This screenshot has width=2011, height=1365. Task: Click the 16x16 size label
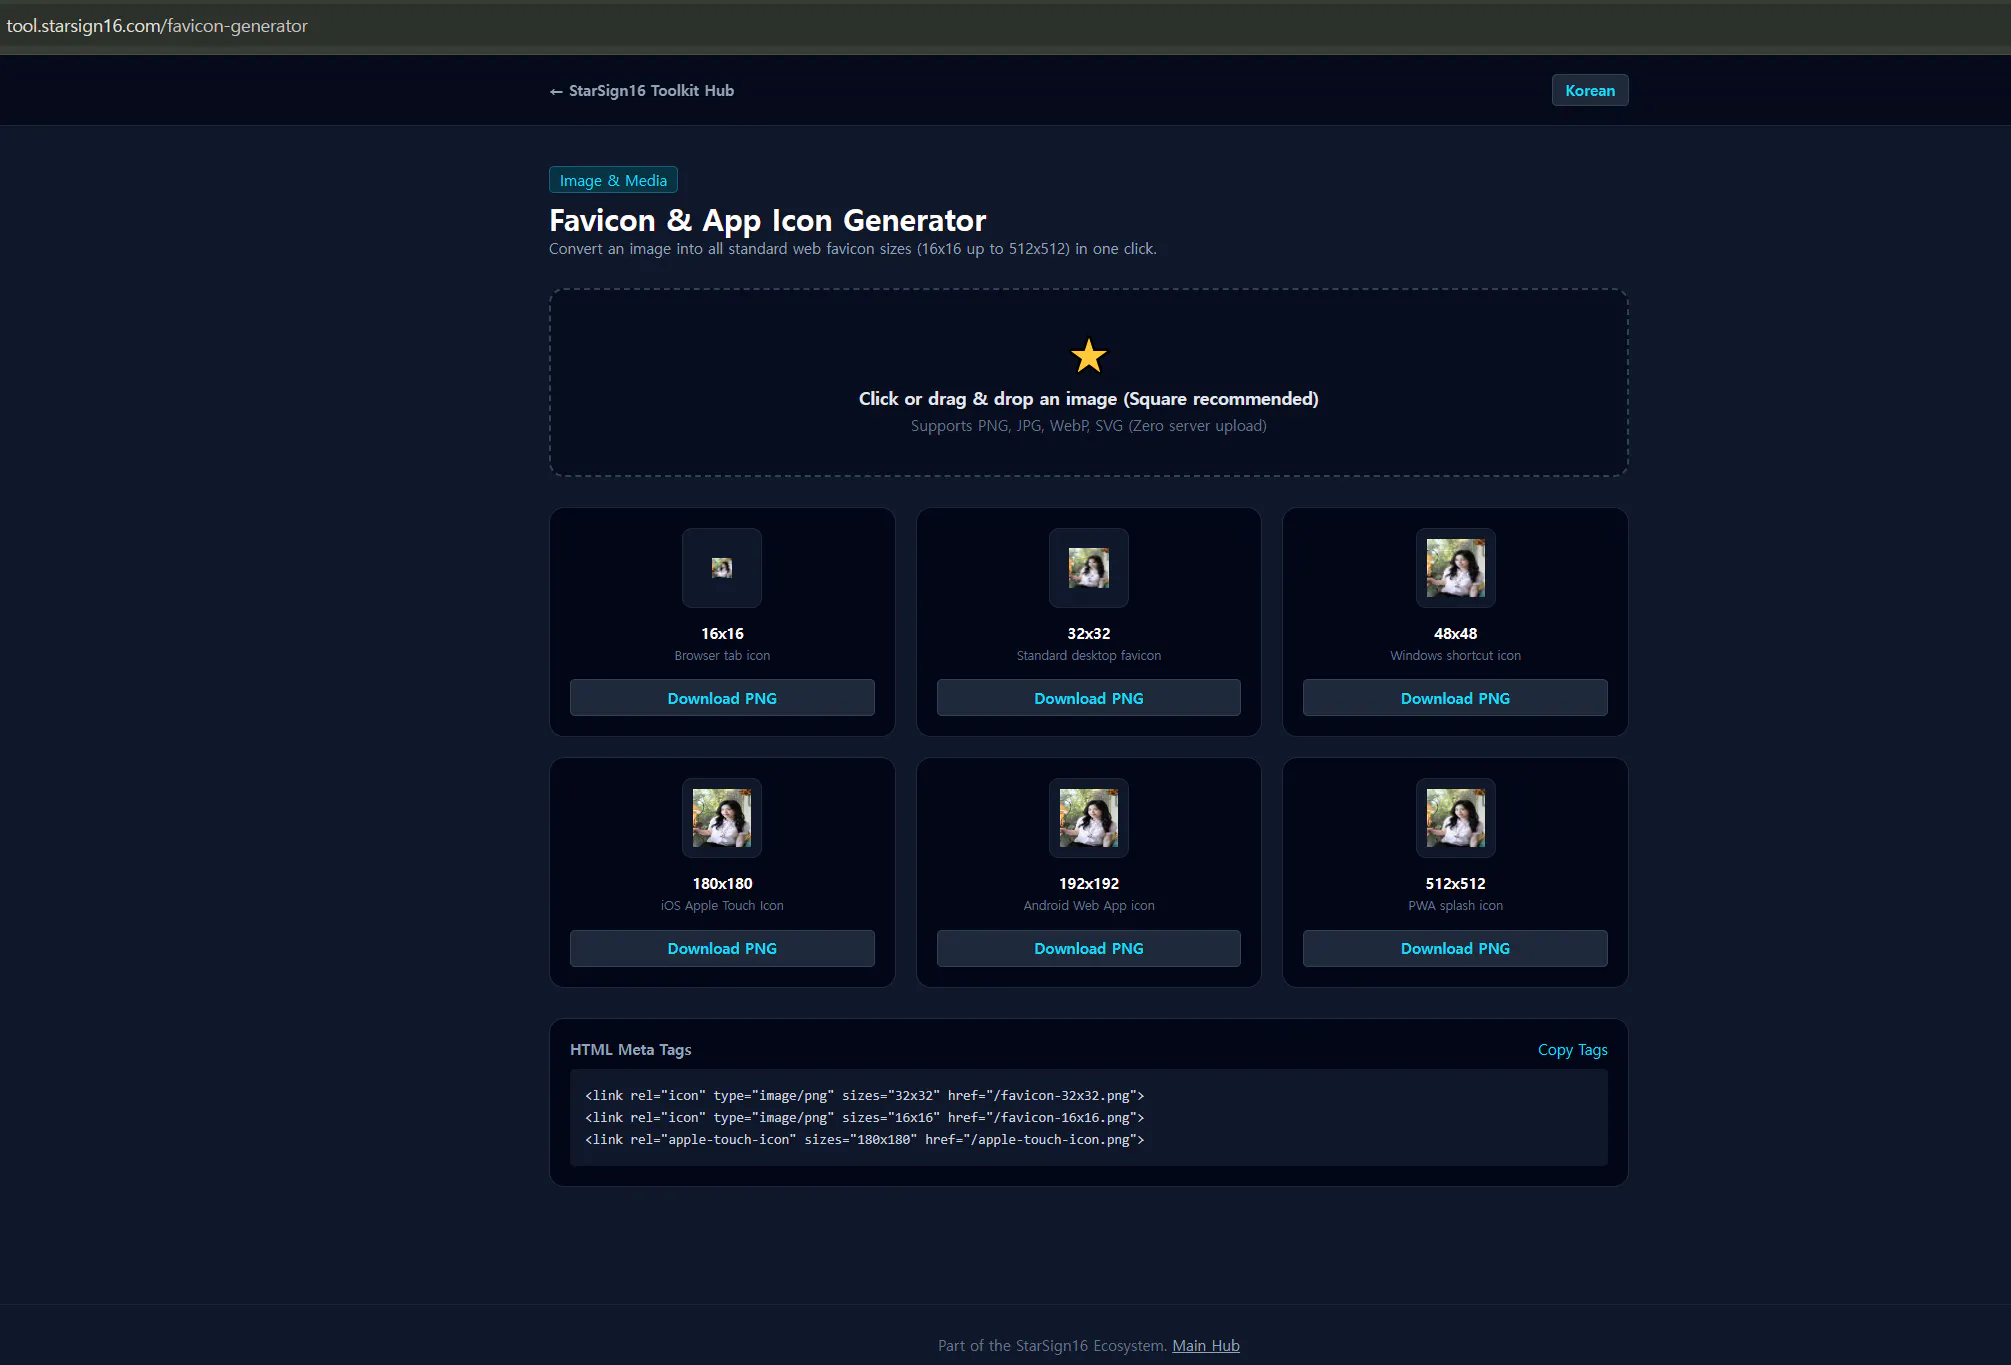tap(722, 633)
